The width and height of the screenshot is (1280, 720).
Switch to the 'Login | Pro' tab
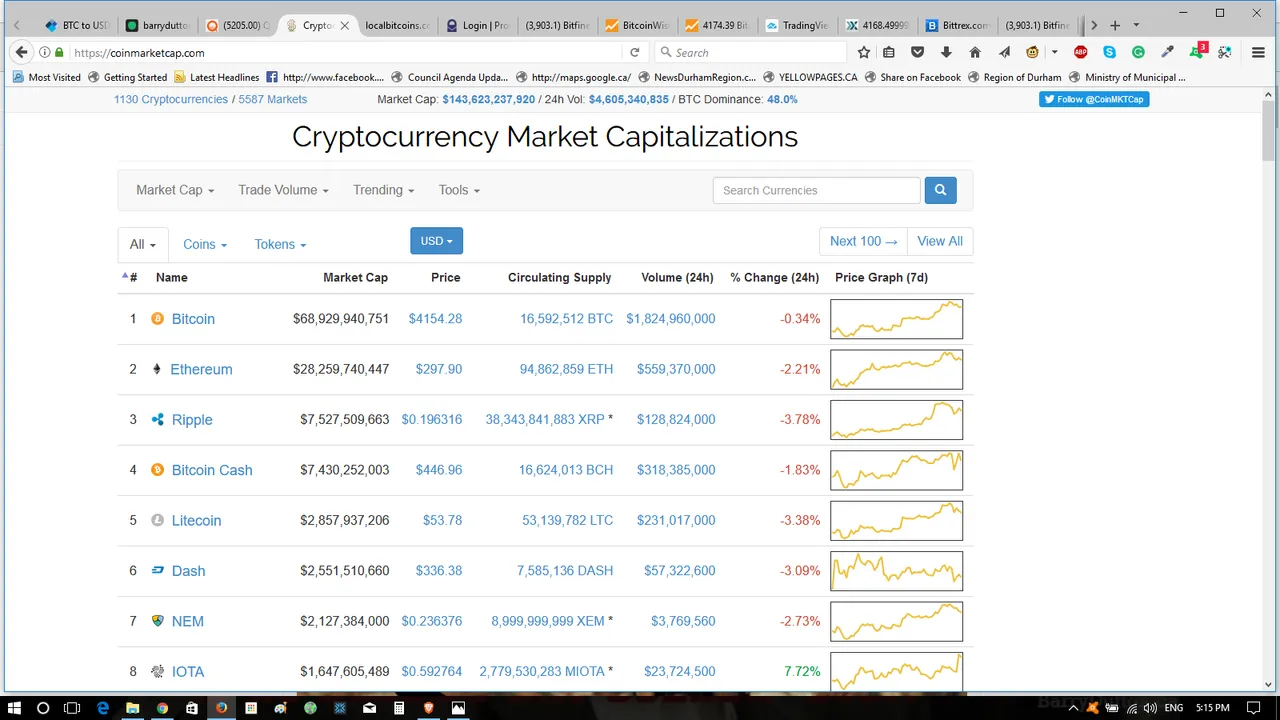[x=477, y=25]
